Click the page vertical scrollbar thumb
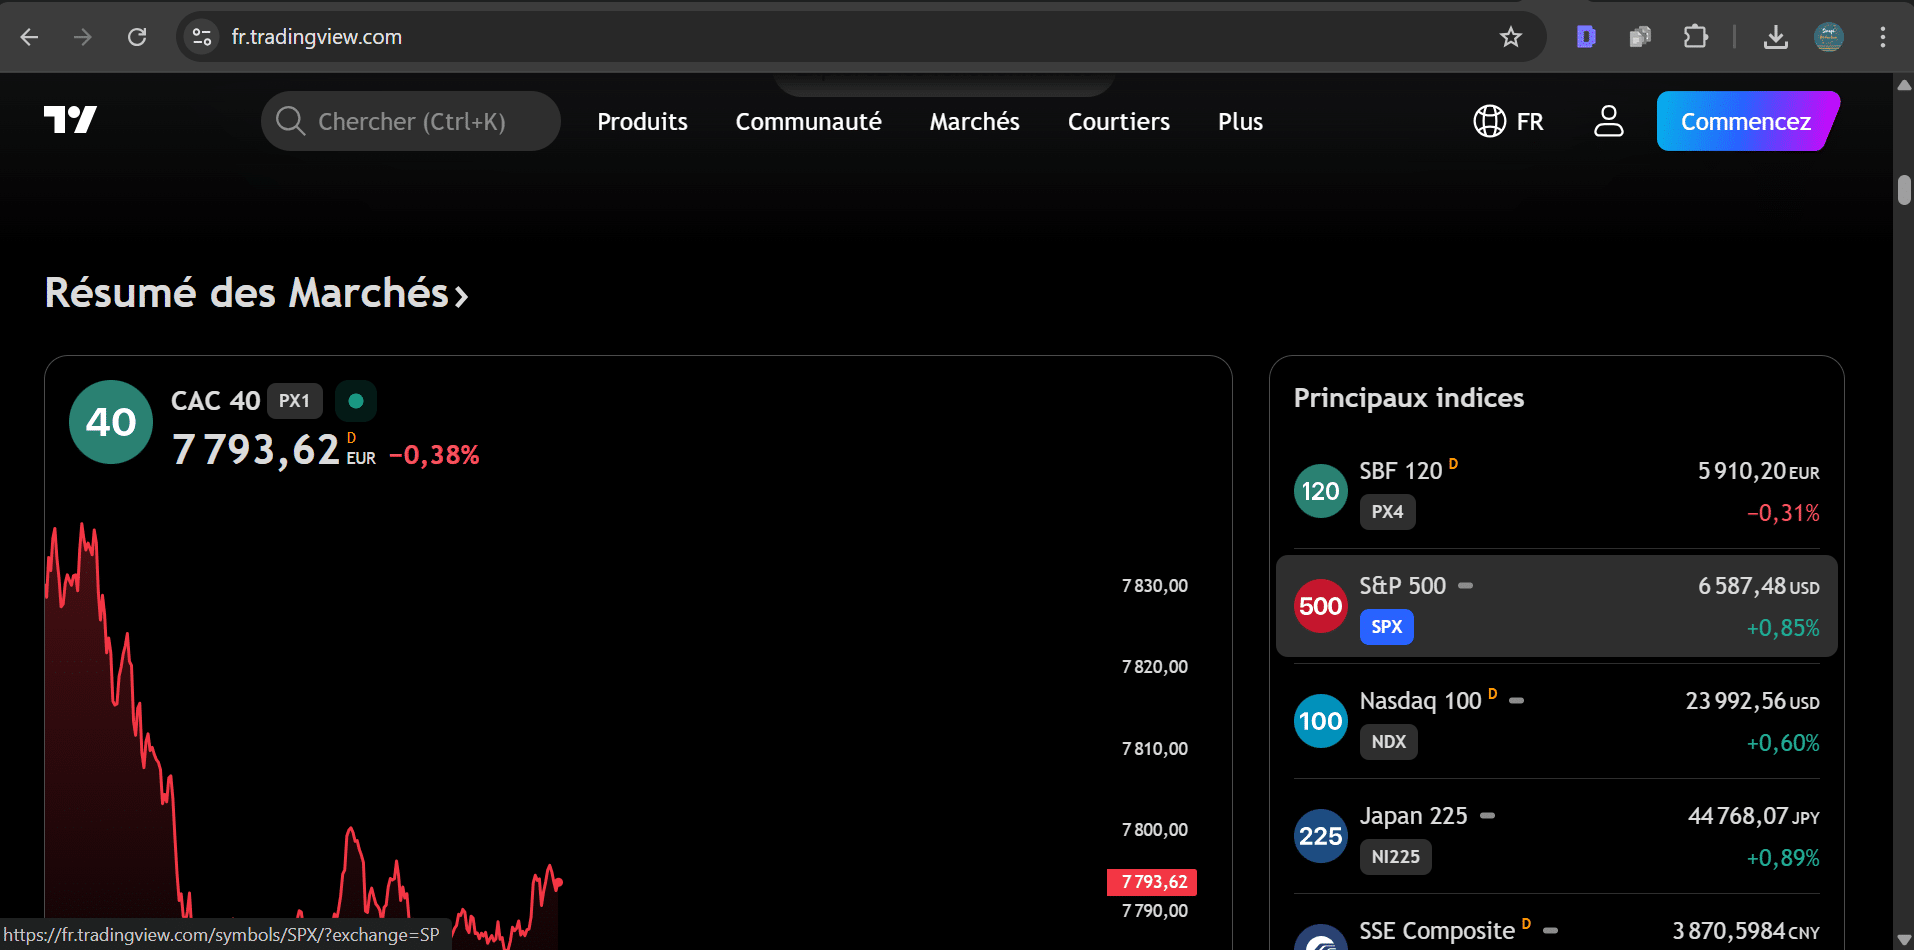Image resolution: width=1914 pixels, height=950 pixels. tap(1903, 190)
